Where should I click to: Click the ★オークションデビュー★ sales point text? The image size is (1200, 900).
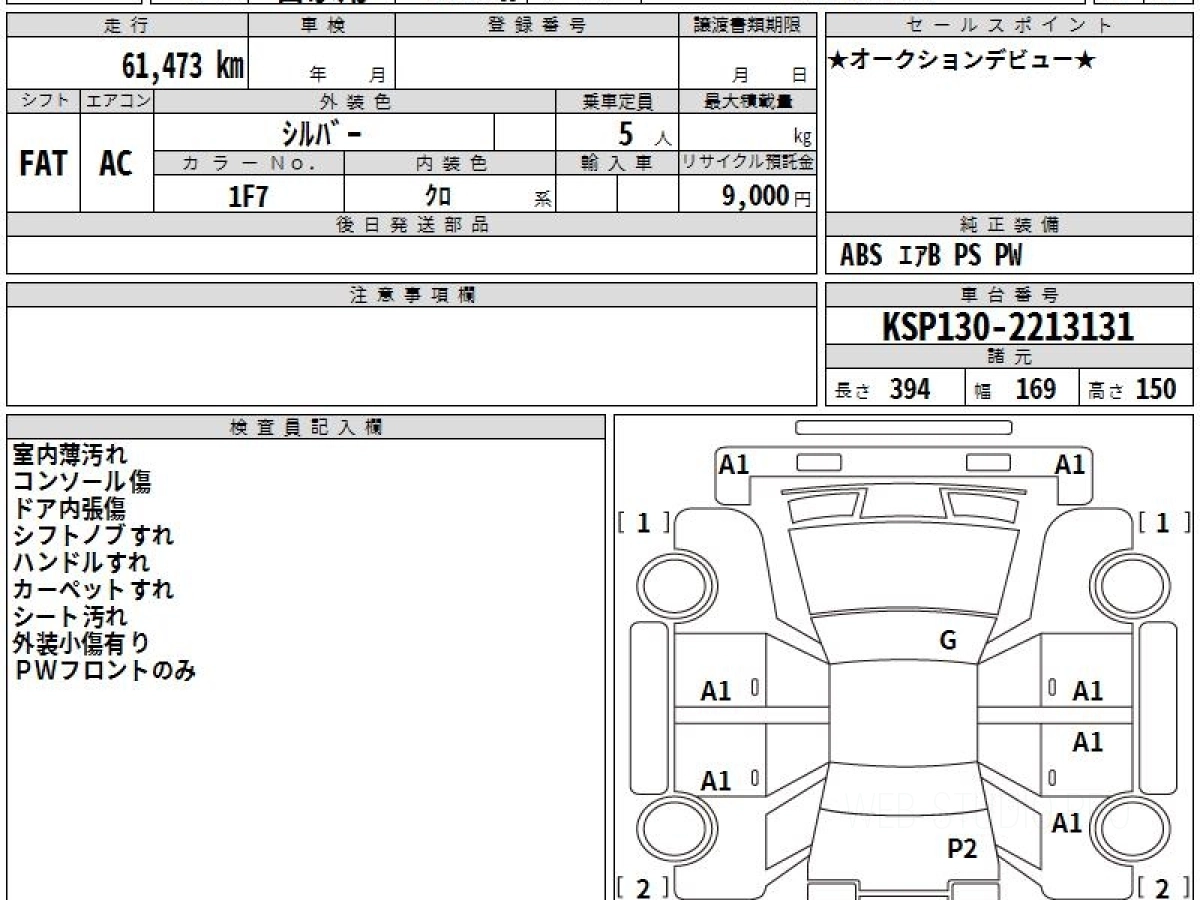(962, 60)
